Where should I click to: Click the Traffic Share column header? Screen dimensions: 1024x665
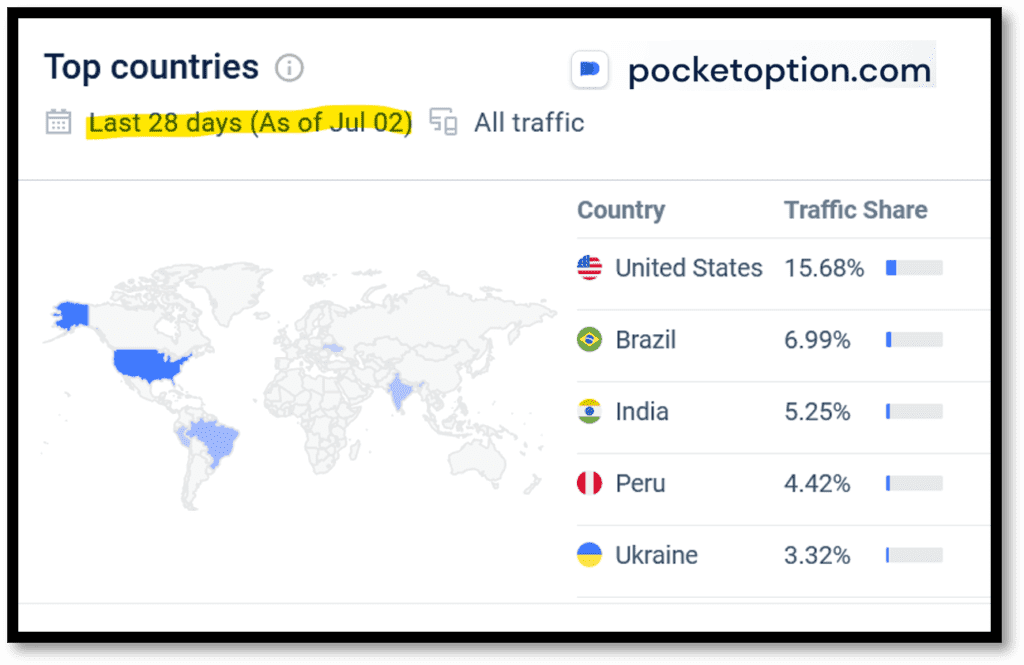click(855, 210)
